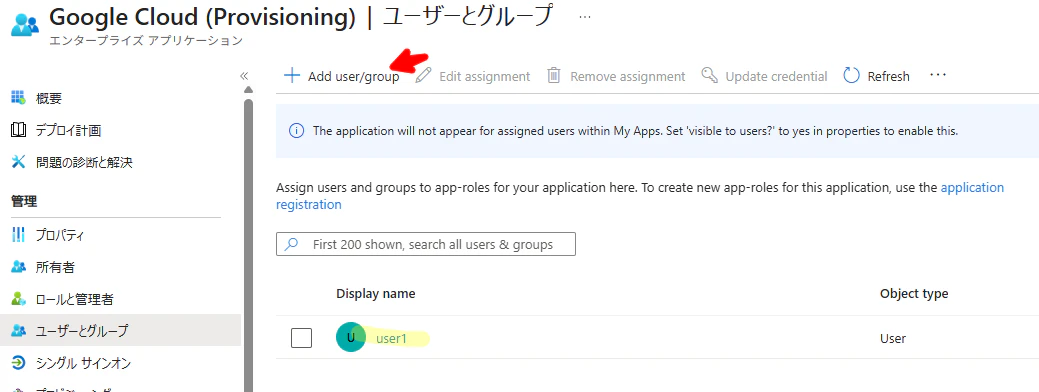Sort by the Object type column header
The height and width of the screenshot is (392, 1039).
(x=914, y=293)
